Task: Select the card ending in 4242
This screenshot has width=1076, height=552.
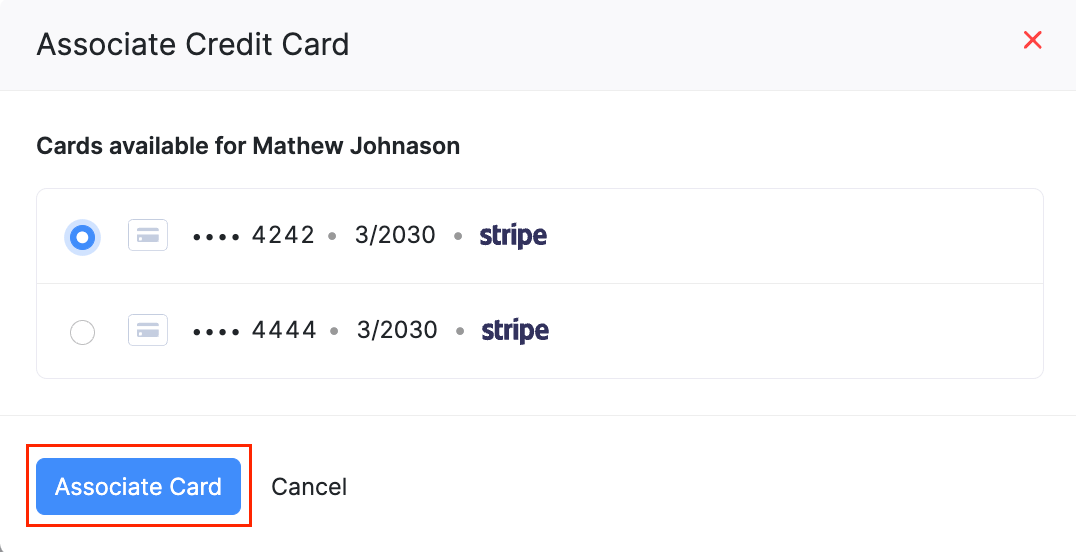Action: pyautogui.click(x=83, y=237)
